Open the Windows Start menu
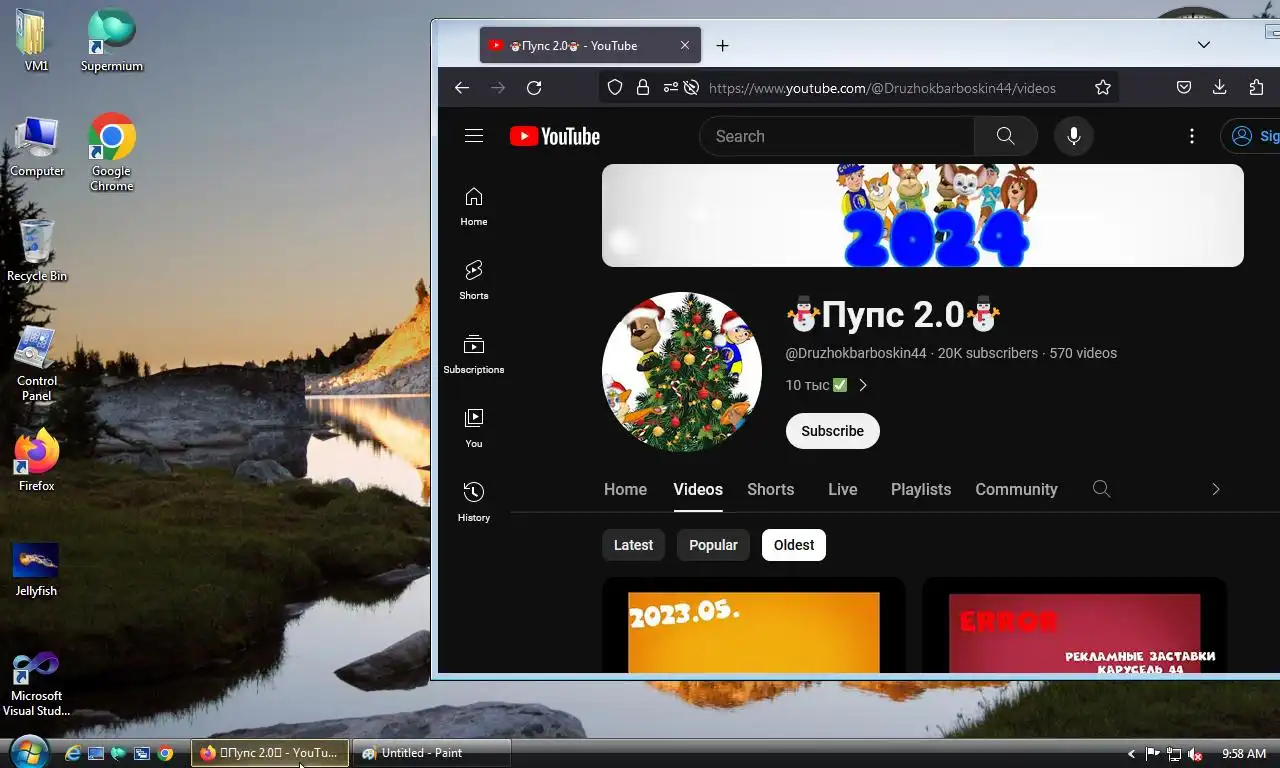Screen dimensions: 1280x768 click(28, 752)
